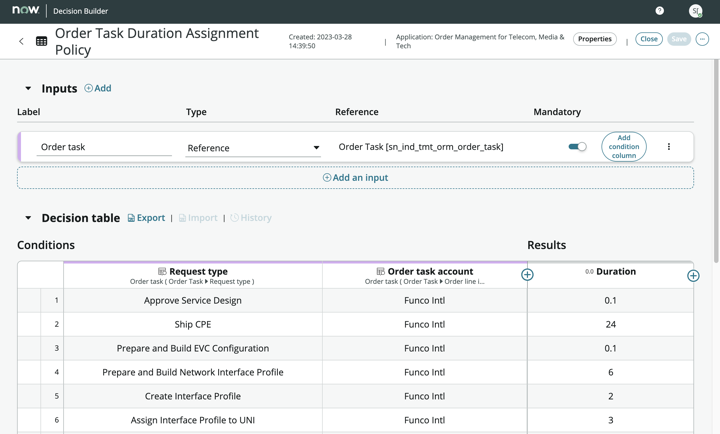720x434 pixels.
Task: Click the Properties button
Action: click(x=595, y=39)
